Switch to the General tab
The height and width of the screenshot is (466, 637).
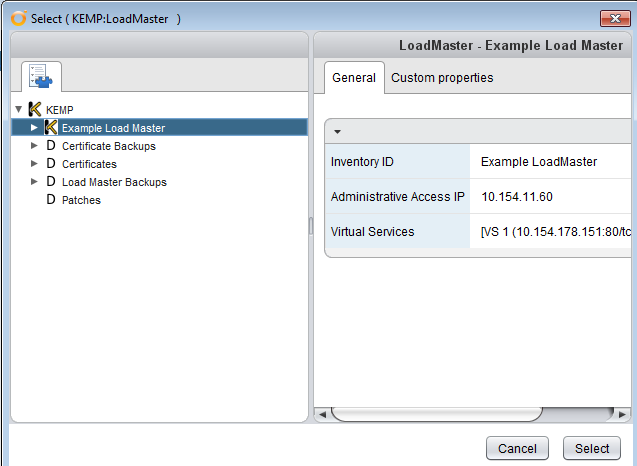(354, 78)
